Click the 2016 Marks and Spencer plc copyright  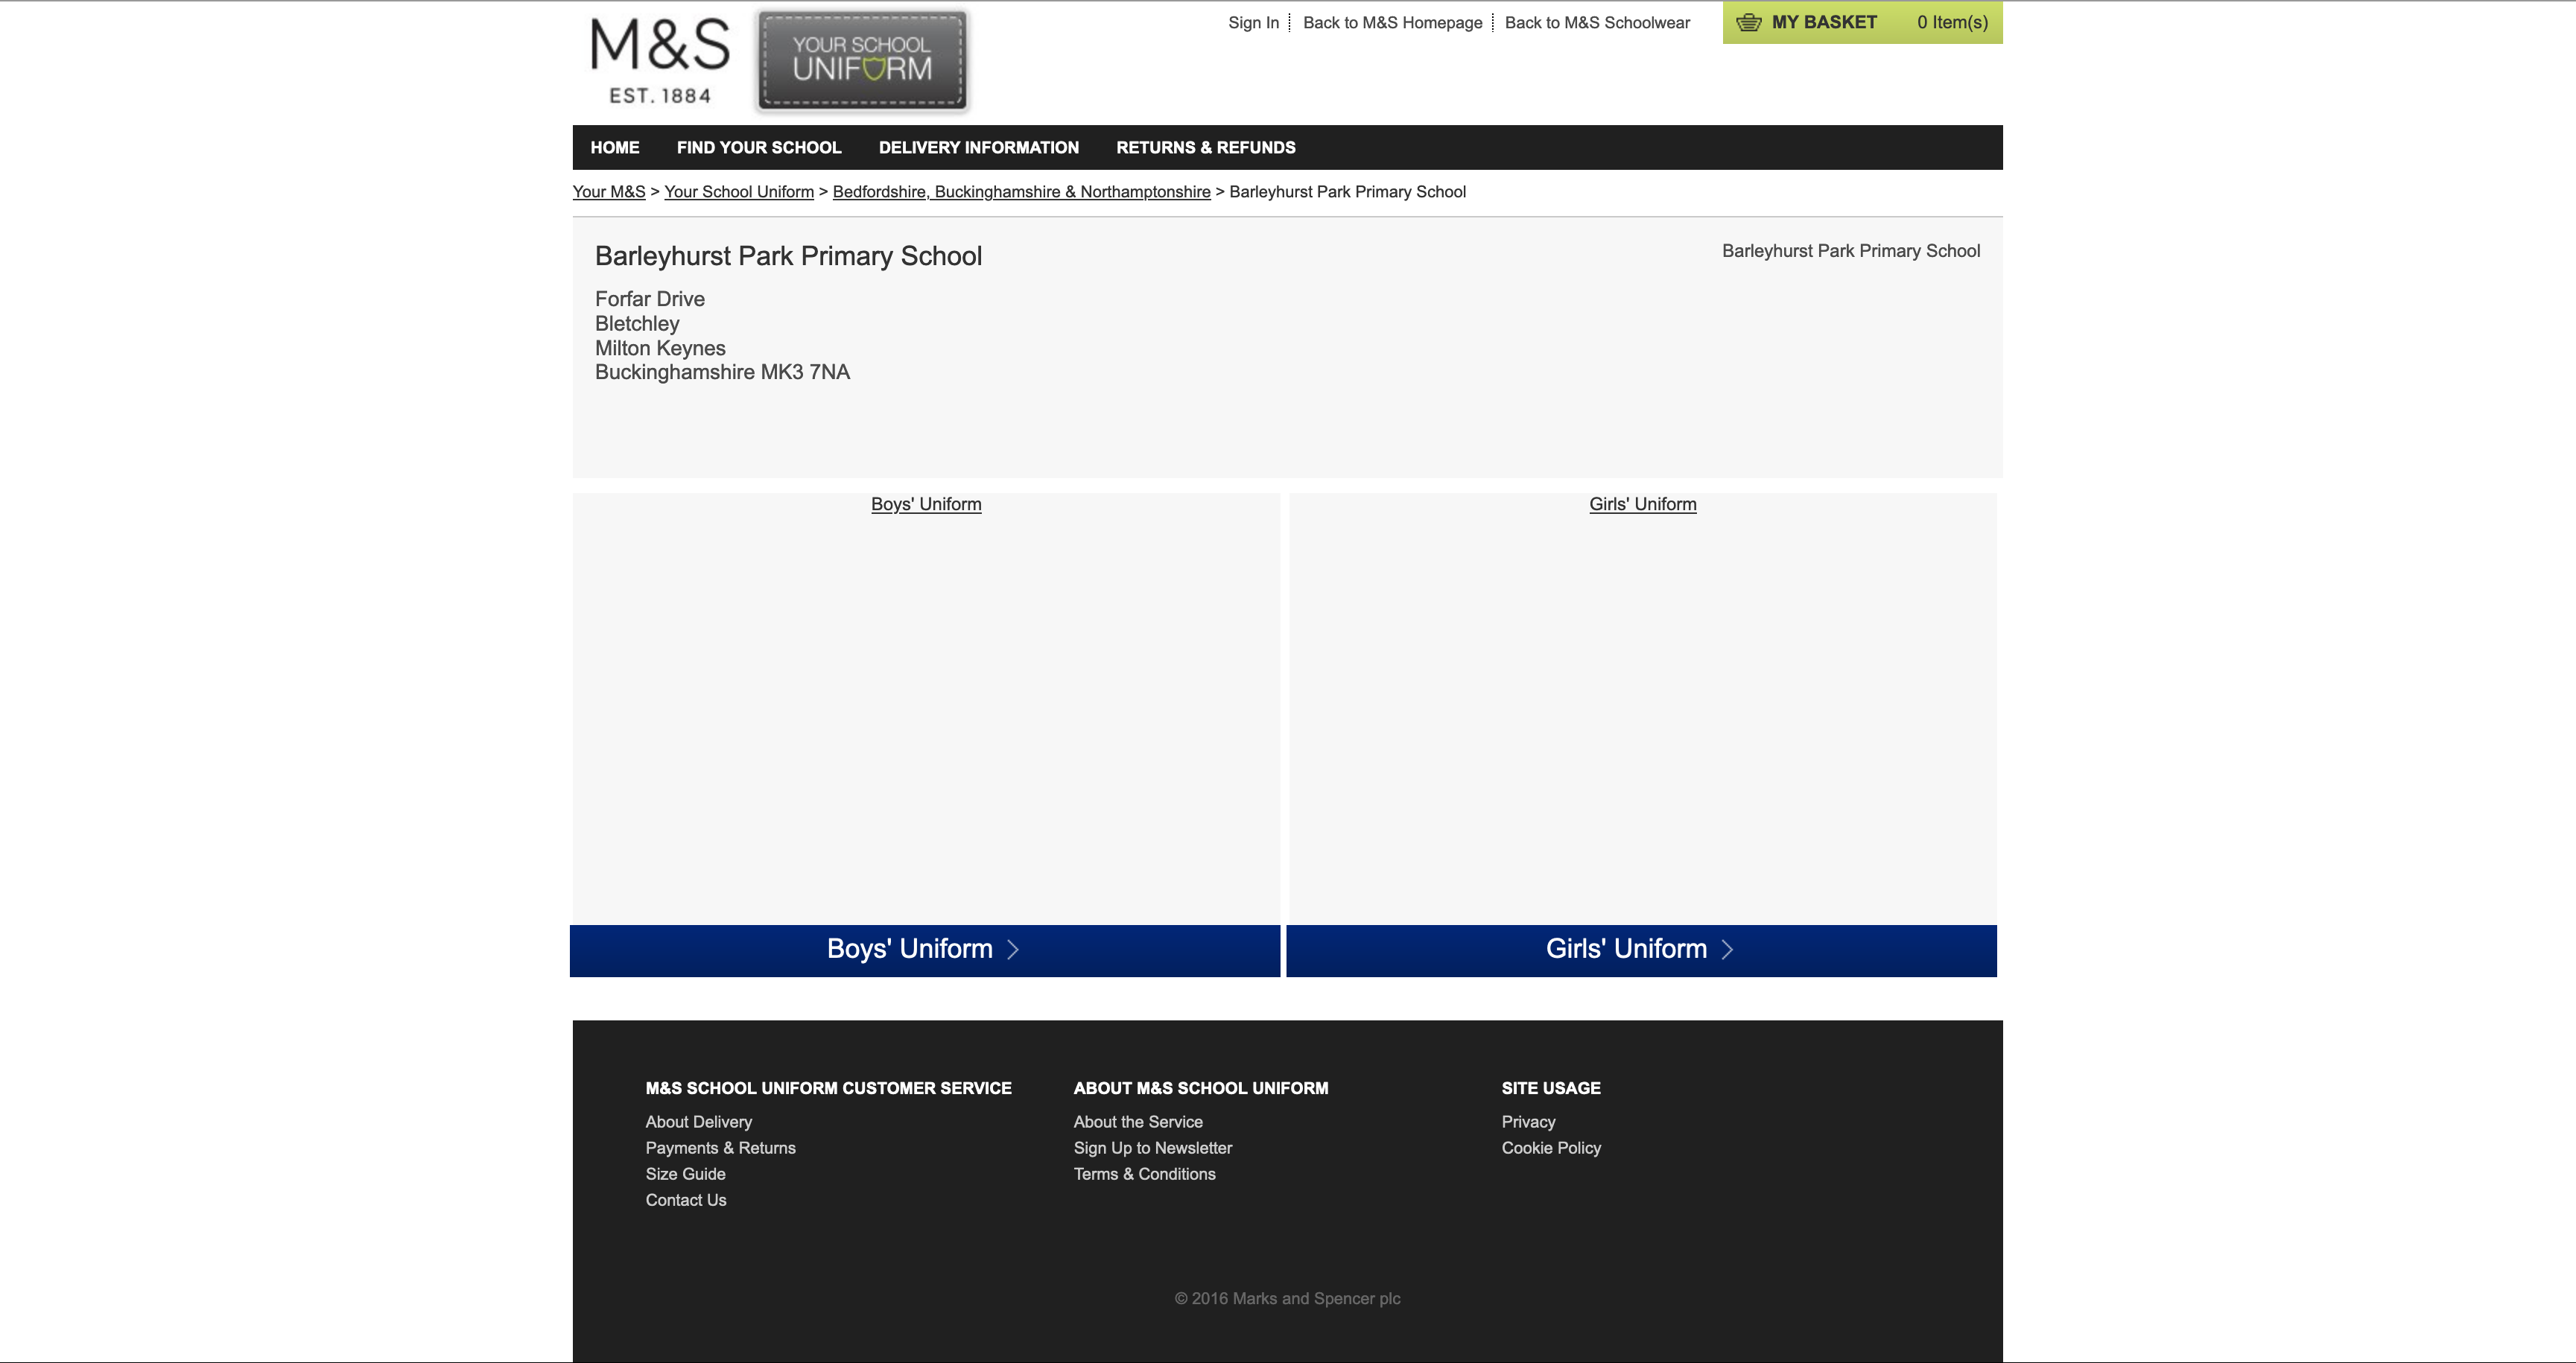(x=1287, y=1298)
